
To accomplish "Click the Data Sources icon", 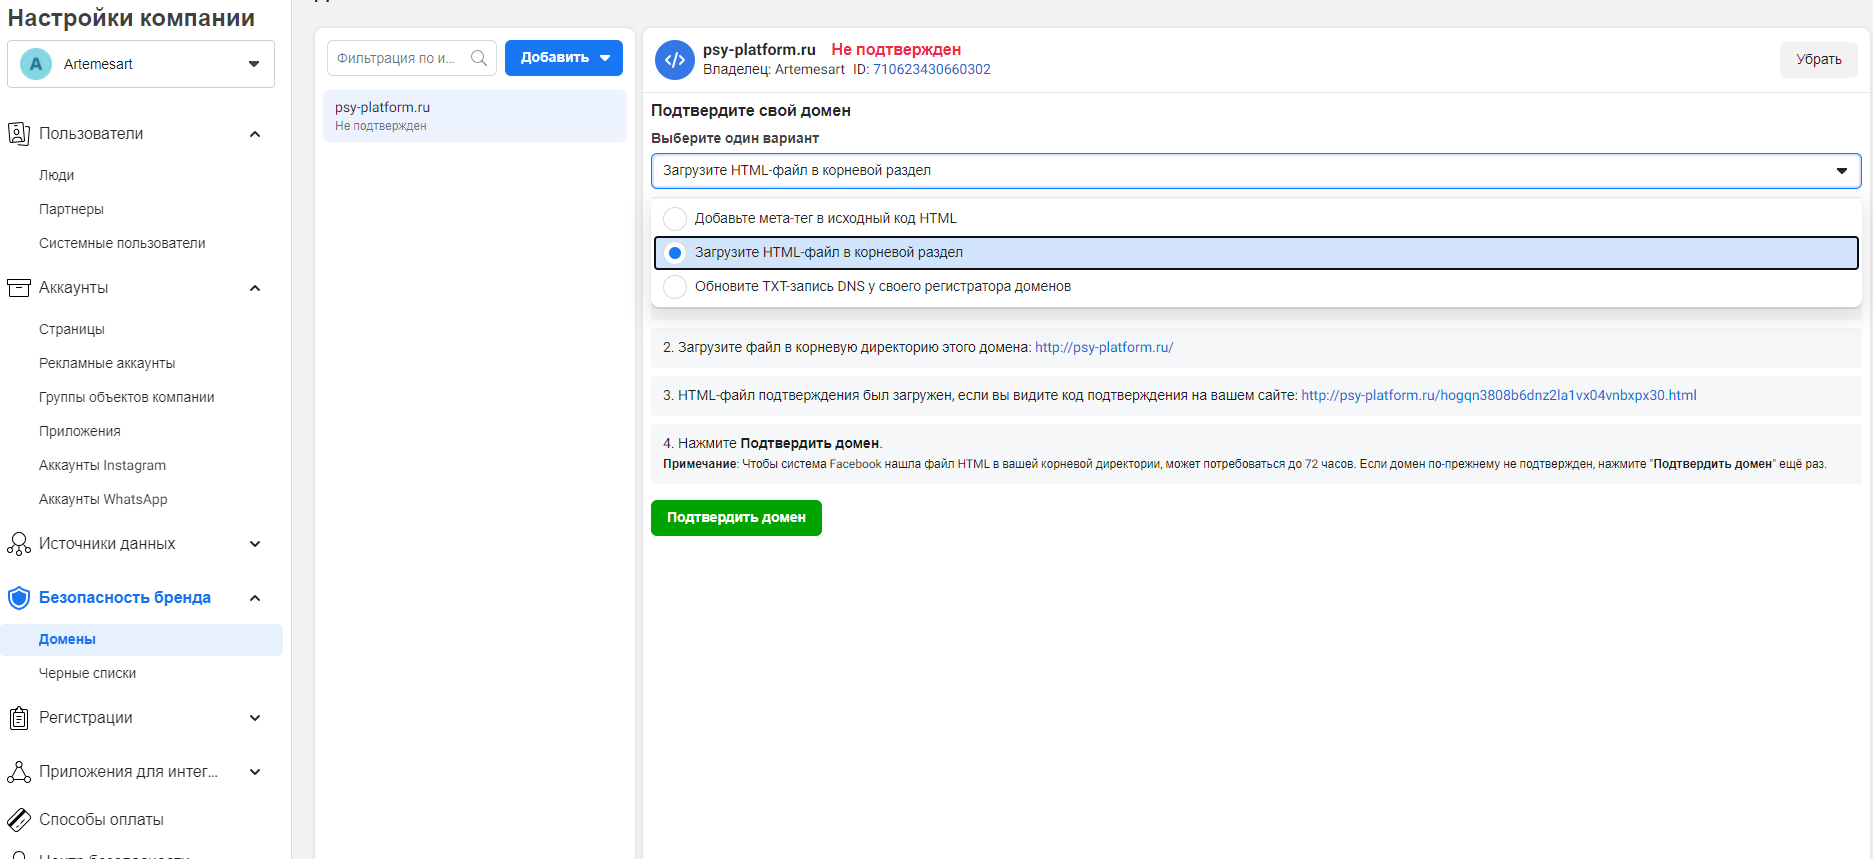I will click(x=18, y=544).
